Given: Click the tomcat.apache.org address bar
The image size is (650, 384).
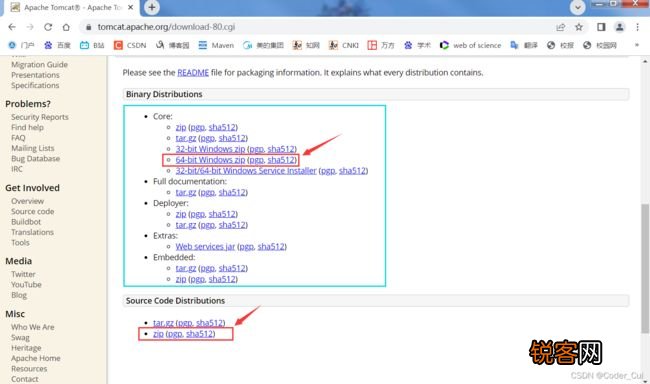Looking at the screenshot, I should pyautogui.click(x=315, y=27).
